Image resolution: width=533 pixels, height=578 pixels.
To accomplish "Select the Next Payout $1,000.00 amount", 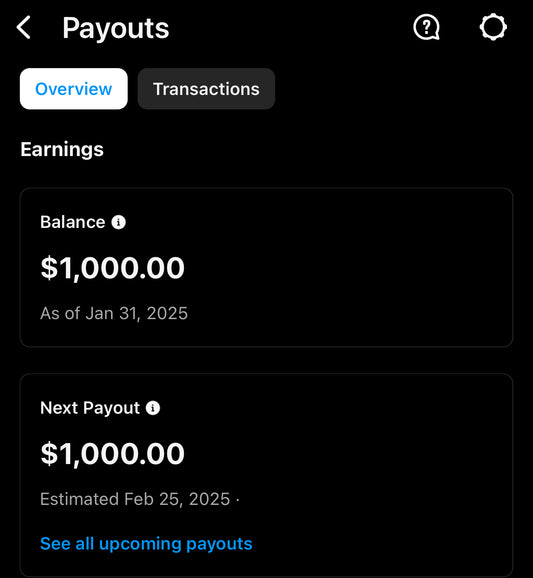I will pyautogui.click(x=112, y=454).
